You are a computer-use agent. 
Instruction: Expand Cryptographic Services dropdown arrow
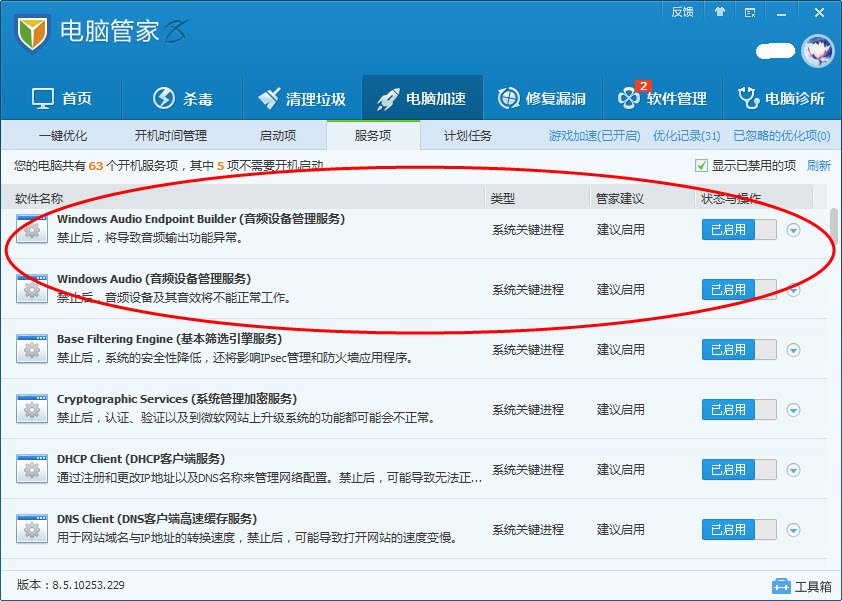click(x=793, y=410)
